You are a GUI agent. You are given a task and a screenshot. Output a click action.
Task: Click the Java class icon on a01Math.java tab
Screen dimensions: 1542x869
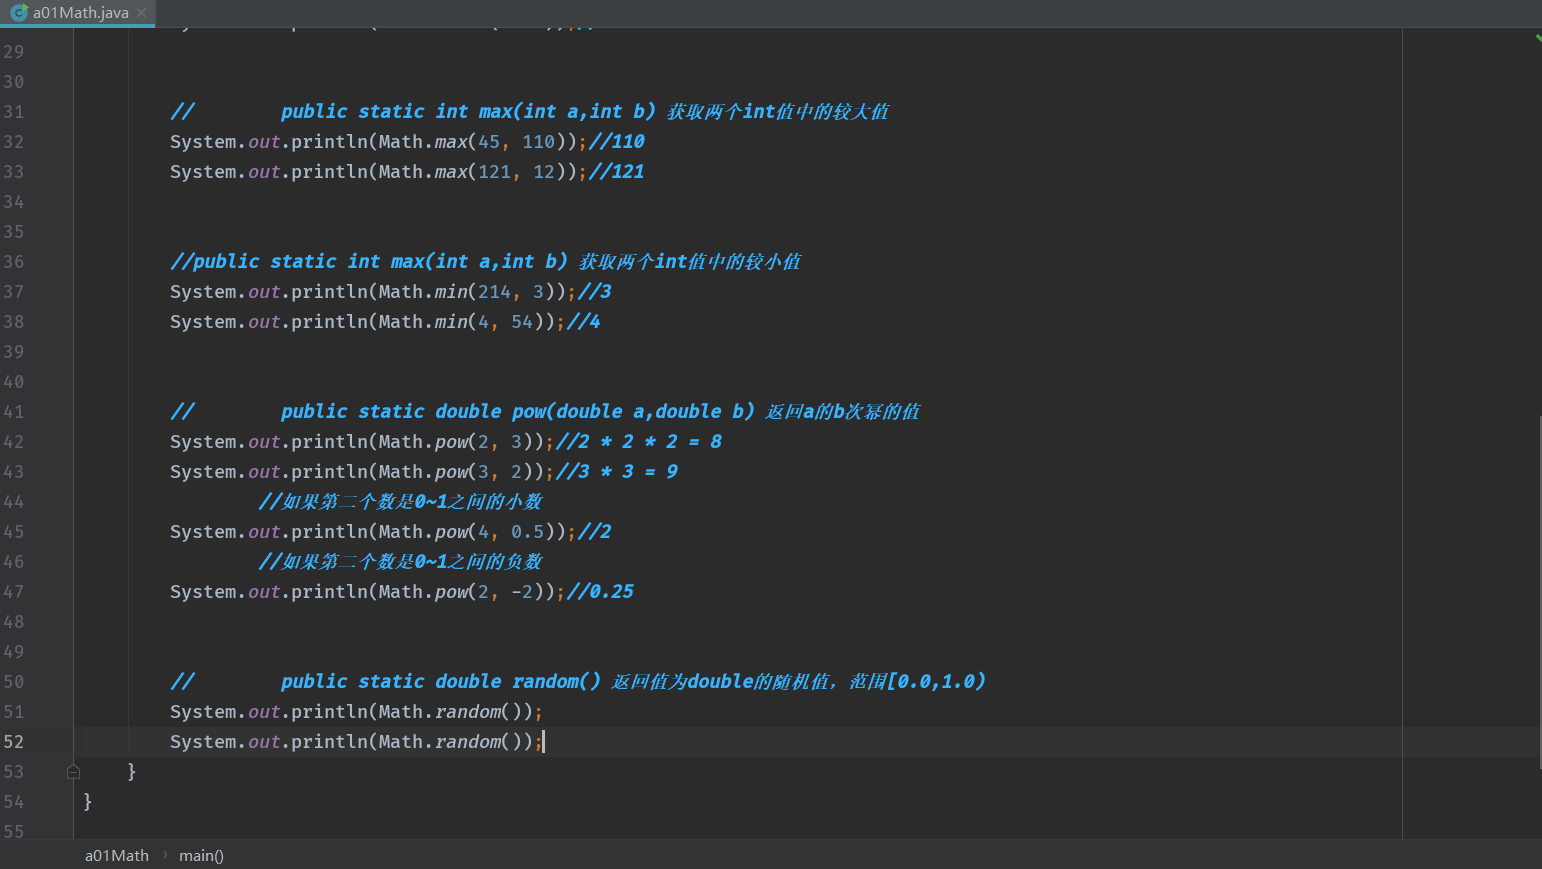pyautogui.click(x=18, y=13)
